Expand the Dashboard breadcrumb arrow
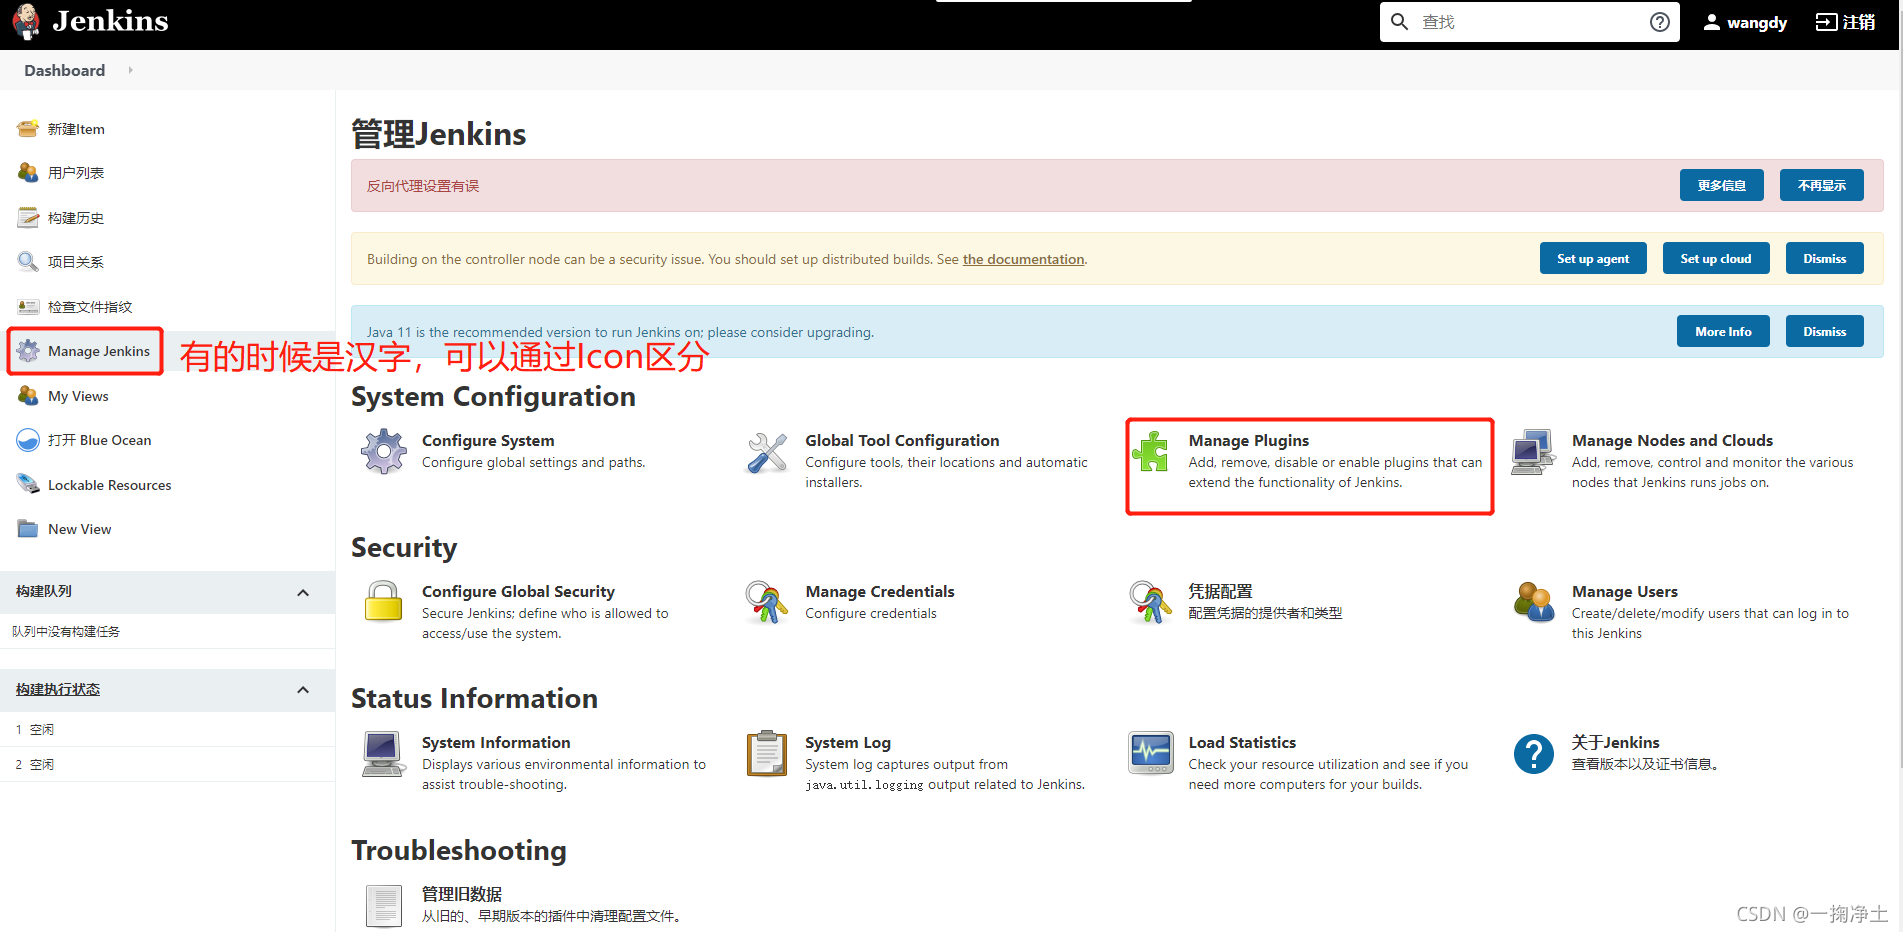This screenshot has height=932, width=1903. pyautogui.click(x=130, y=70)
